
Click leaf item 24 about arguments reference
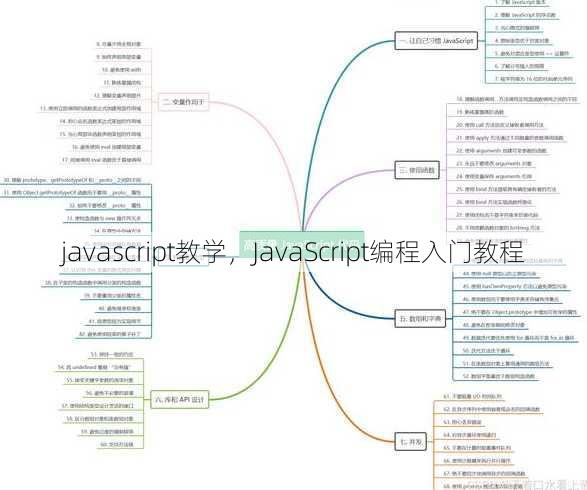pos(494,176)
